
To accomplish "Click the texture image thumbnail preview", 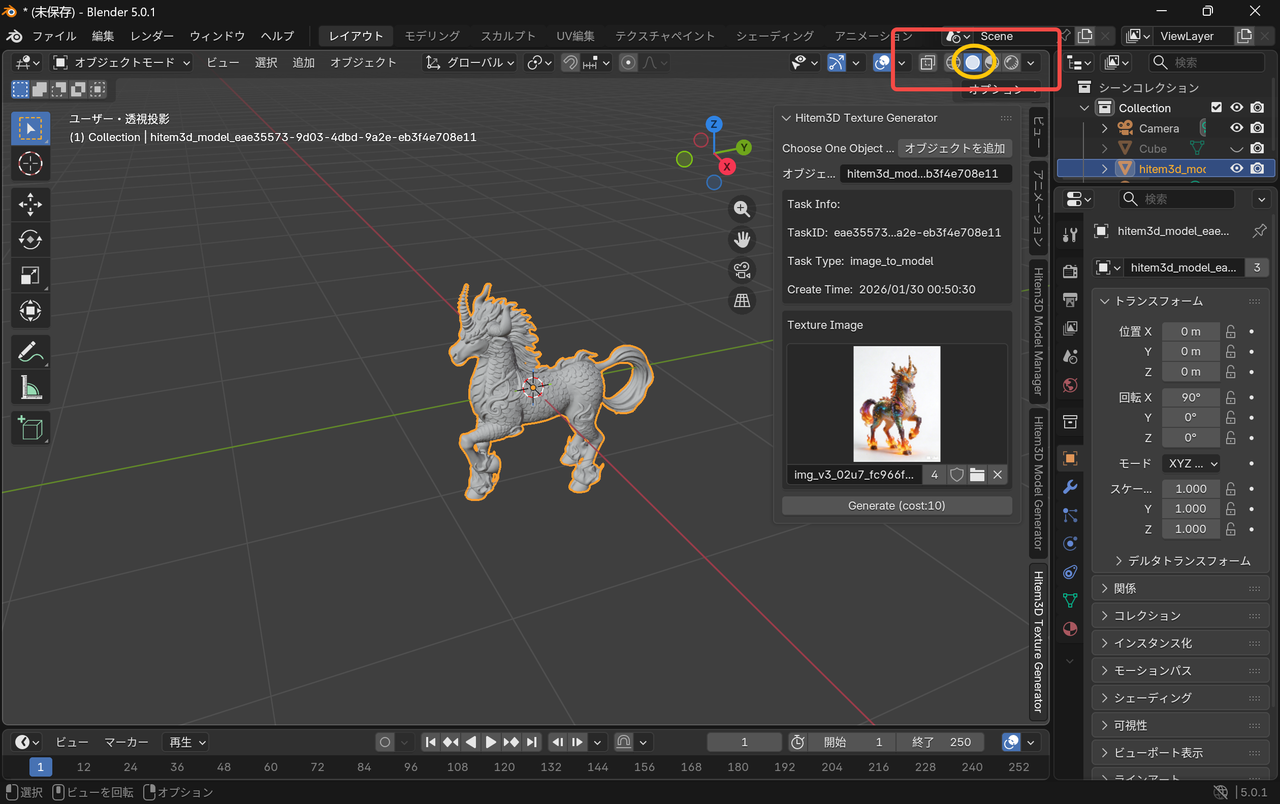I will (x=896, y=404).
